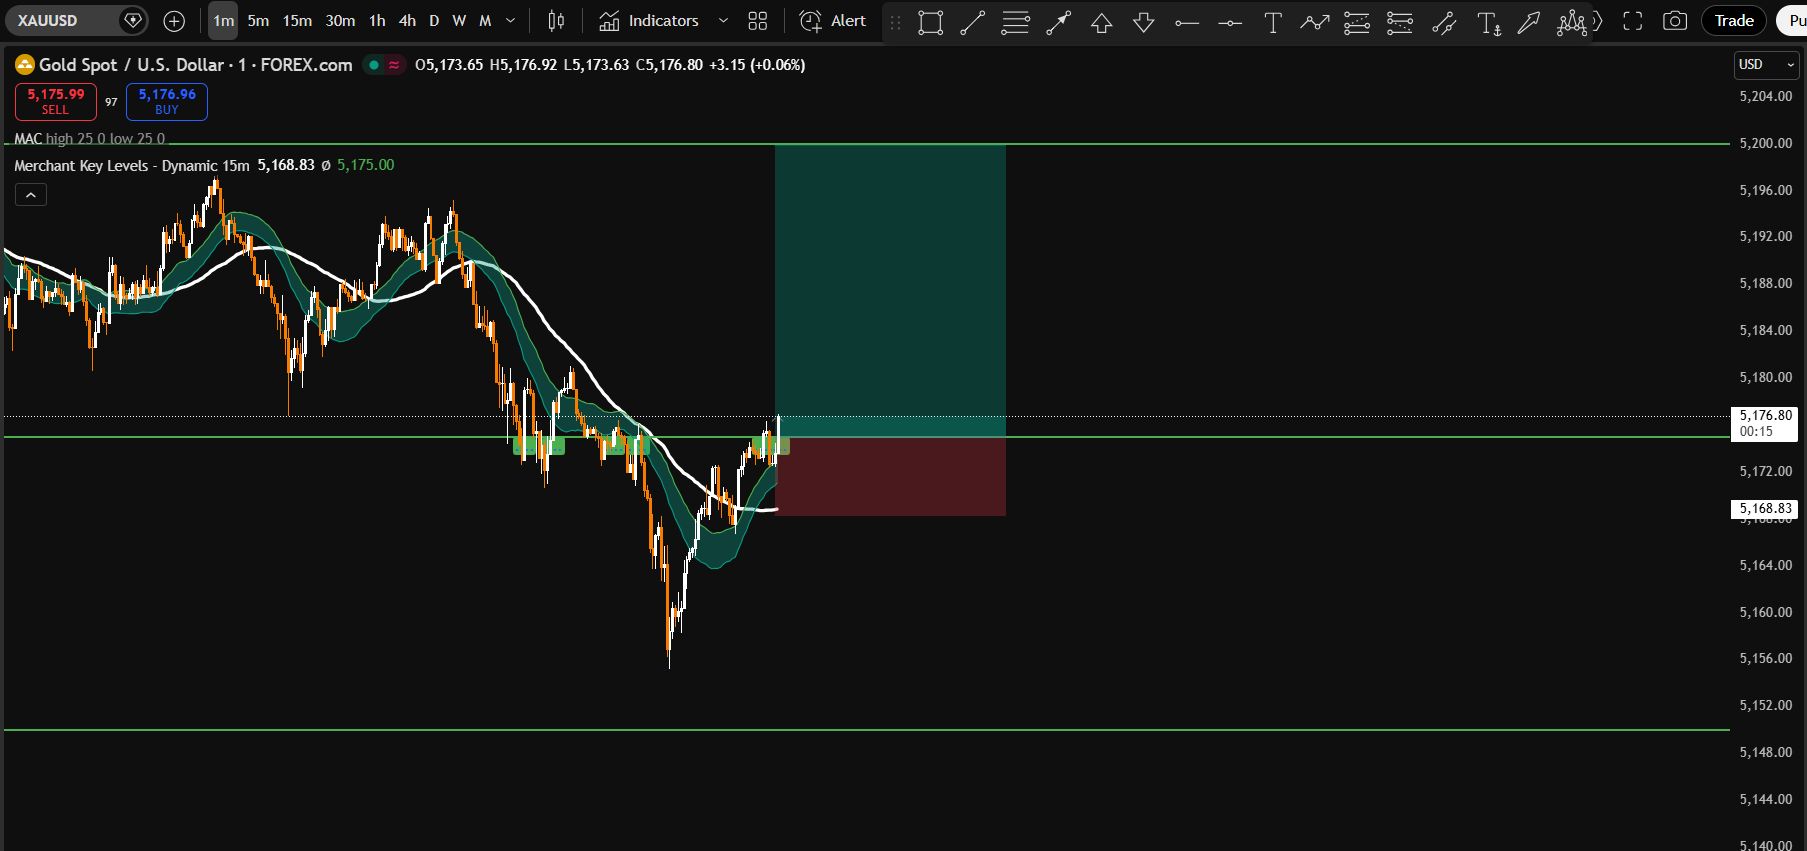Create a new Alert
Viewport: 1807px width, 851px height.
[833, 21]
